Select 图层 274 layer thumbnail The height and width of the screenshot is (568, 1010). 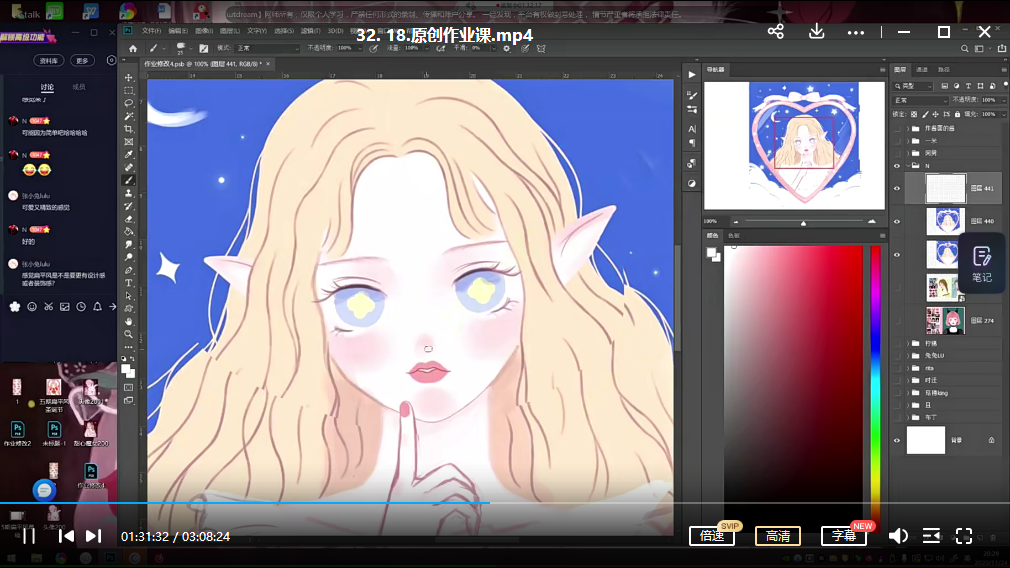point(945,321)
